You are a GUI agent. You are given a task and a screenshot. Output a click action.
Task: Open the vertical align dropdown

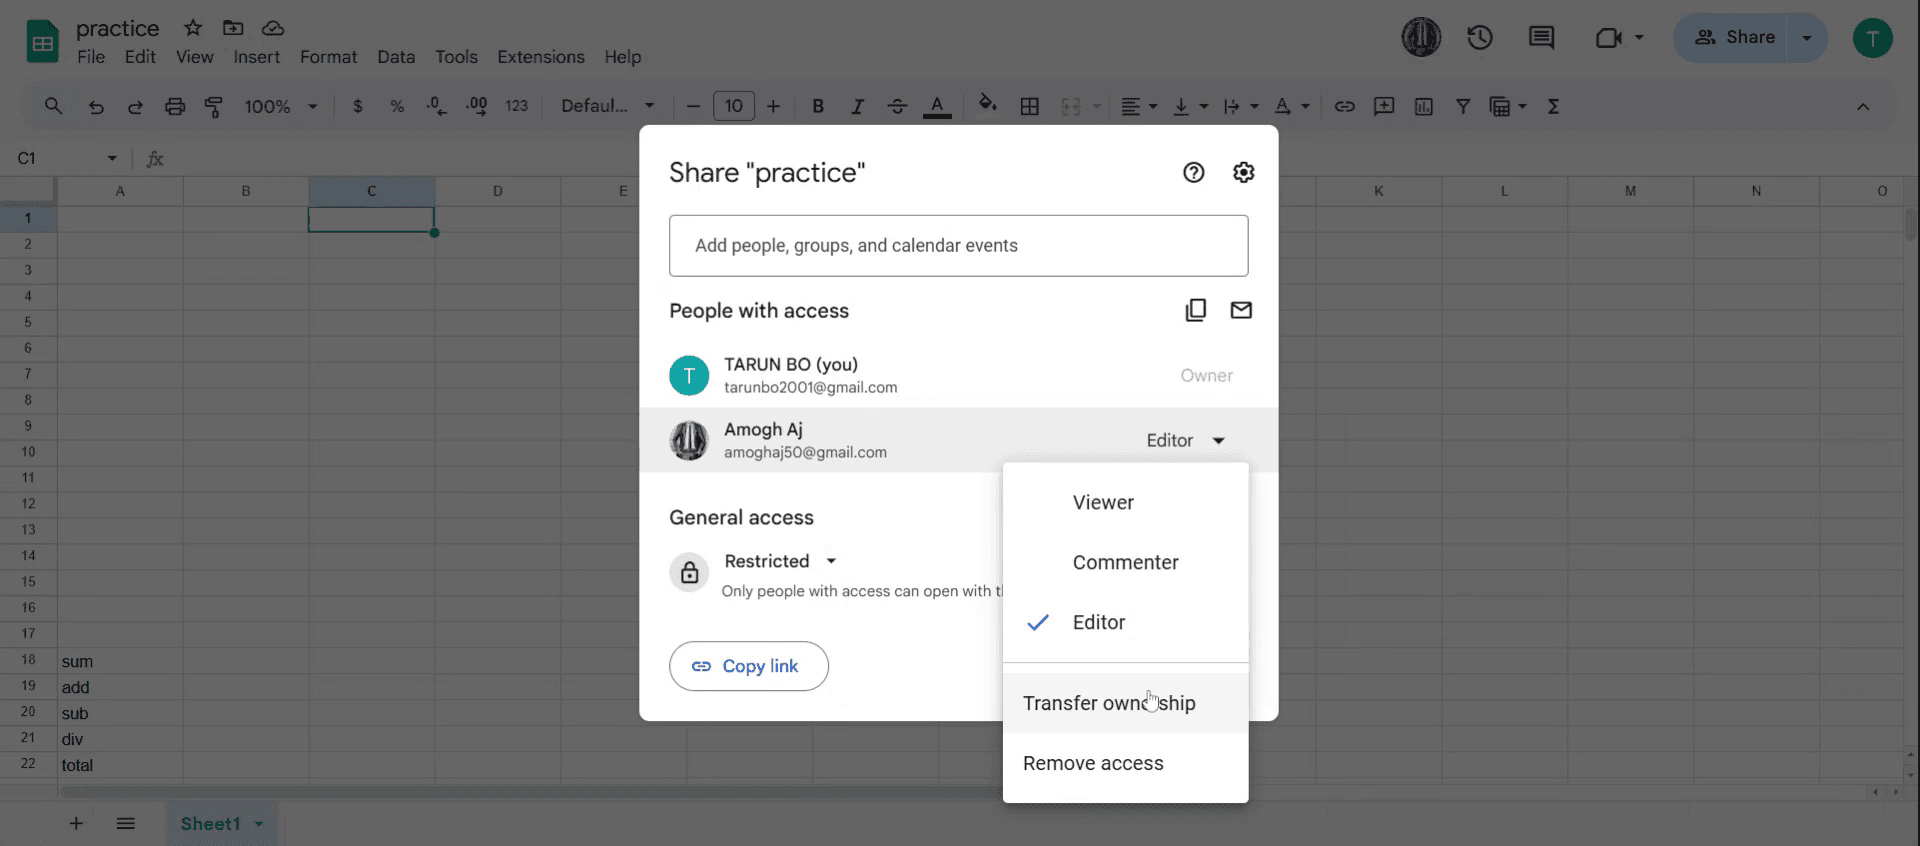[x=1189, y=106]
